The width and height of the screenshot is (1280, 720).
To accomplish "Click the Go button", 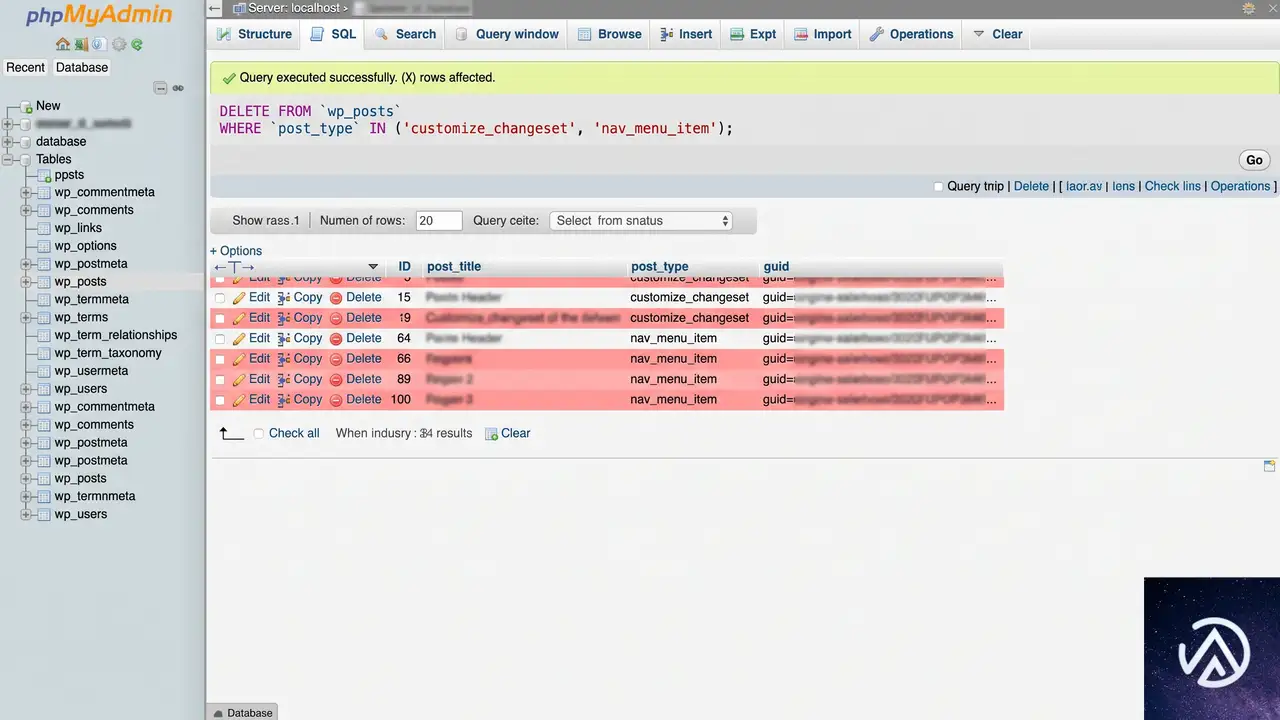I will coord(1254,160).
